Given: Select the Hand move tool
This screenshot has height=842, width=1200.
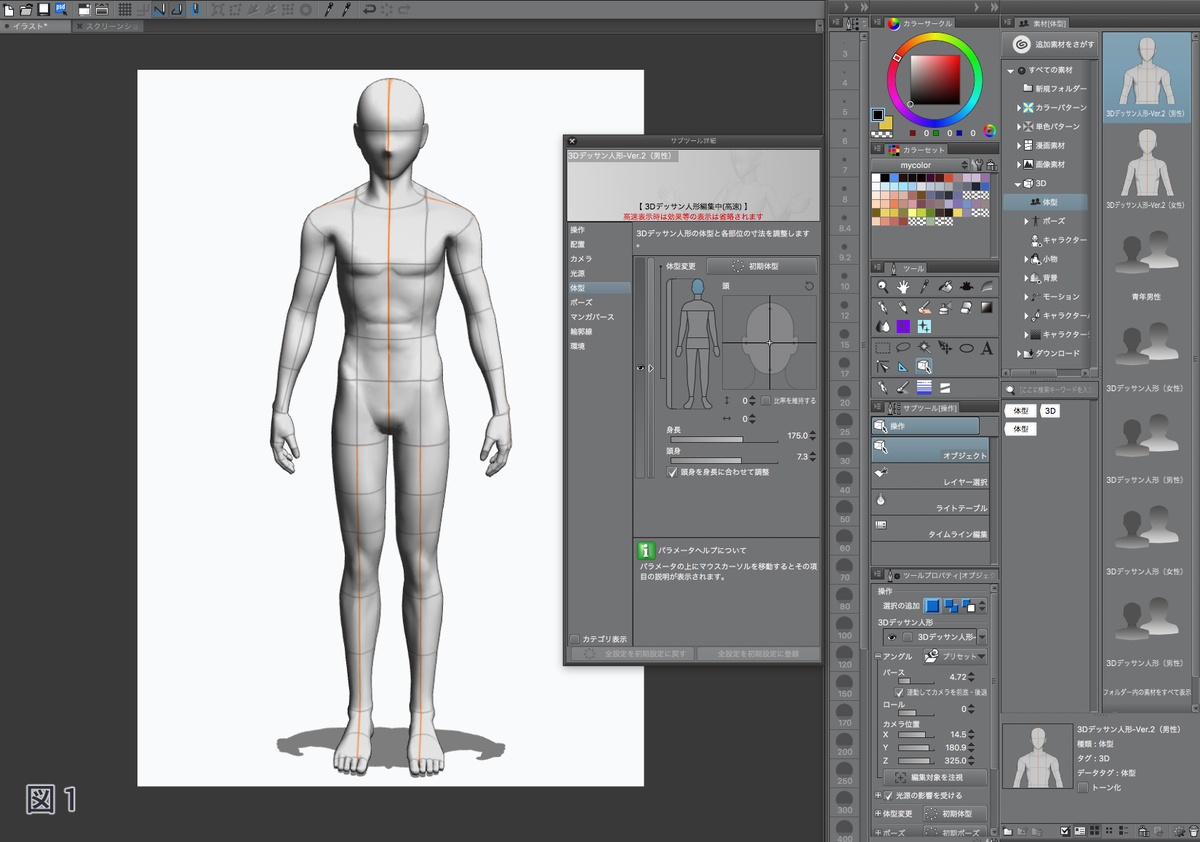Looking at the screenshot, I should tap(904, 287).
